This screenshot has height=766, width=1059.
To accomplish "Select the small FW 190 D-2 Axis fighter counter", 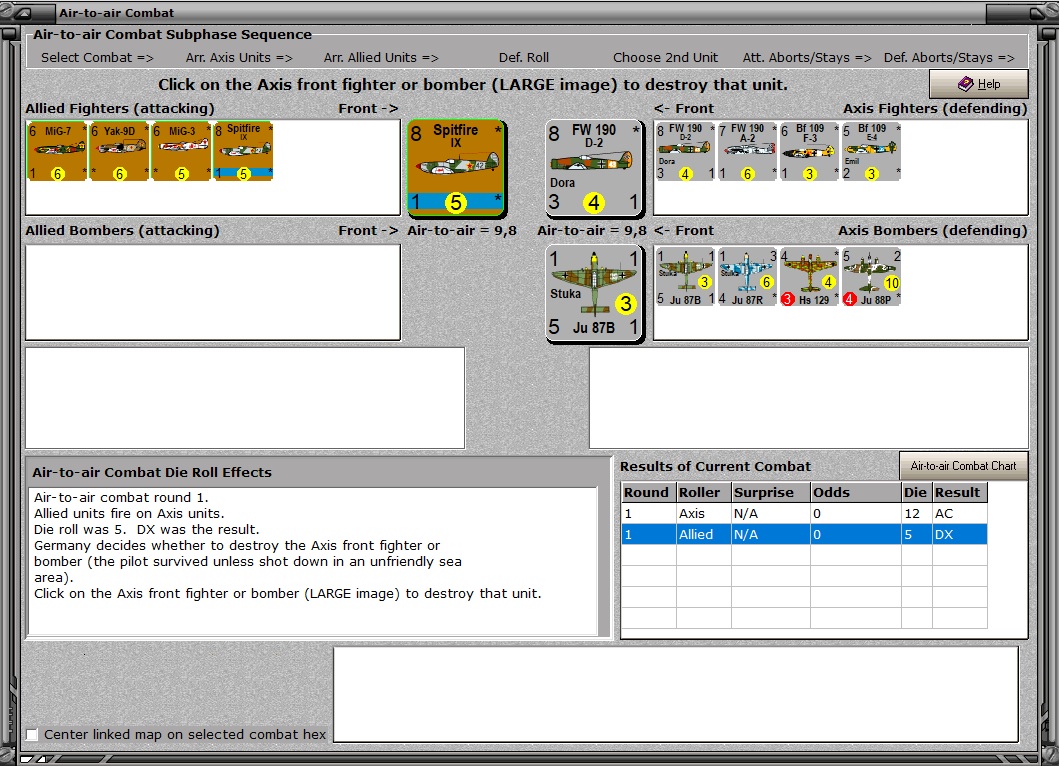I will coord(685,151).
